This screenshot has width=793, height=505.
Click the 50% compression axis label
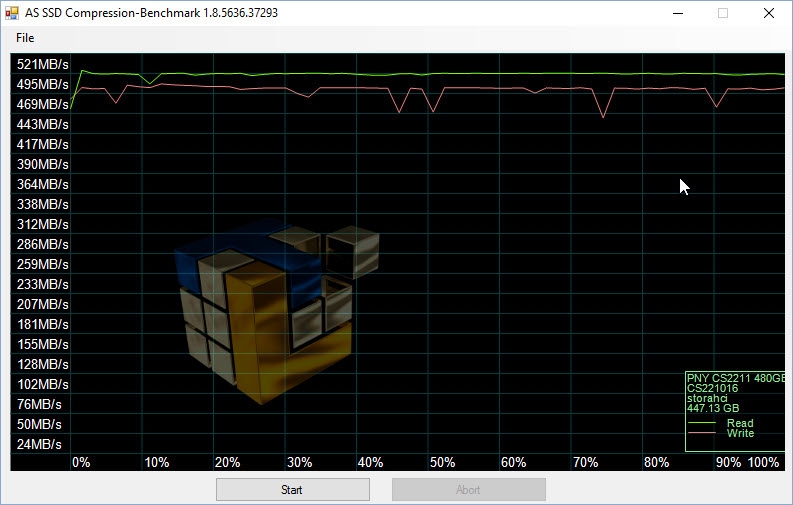[443, 463]
